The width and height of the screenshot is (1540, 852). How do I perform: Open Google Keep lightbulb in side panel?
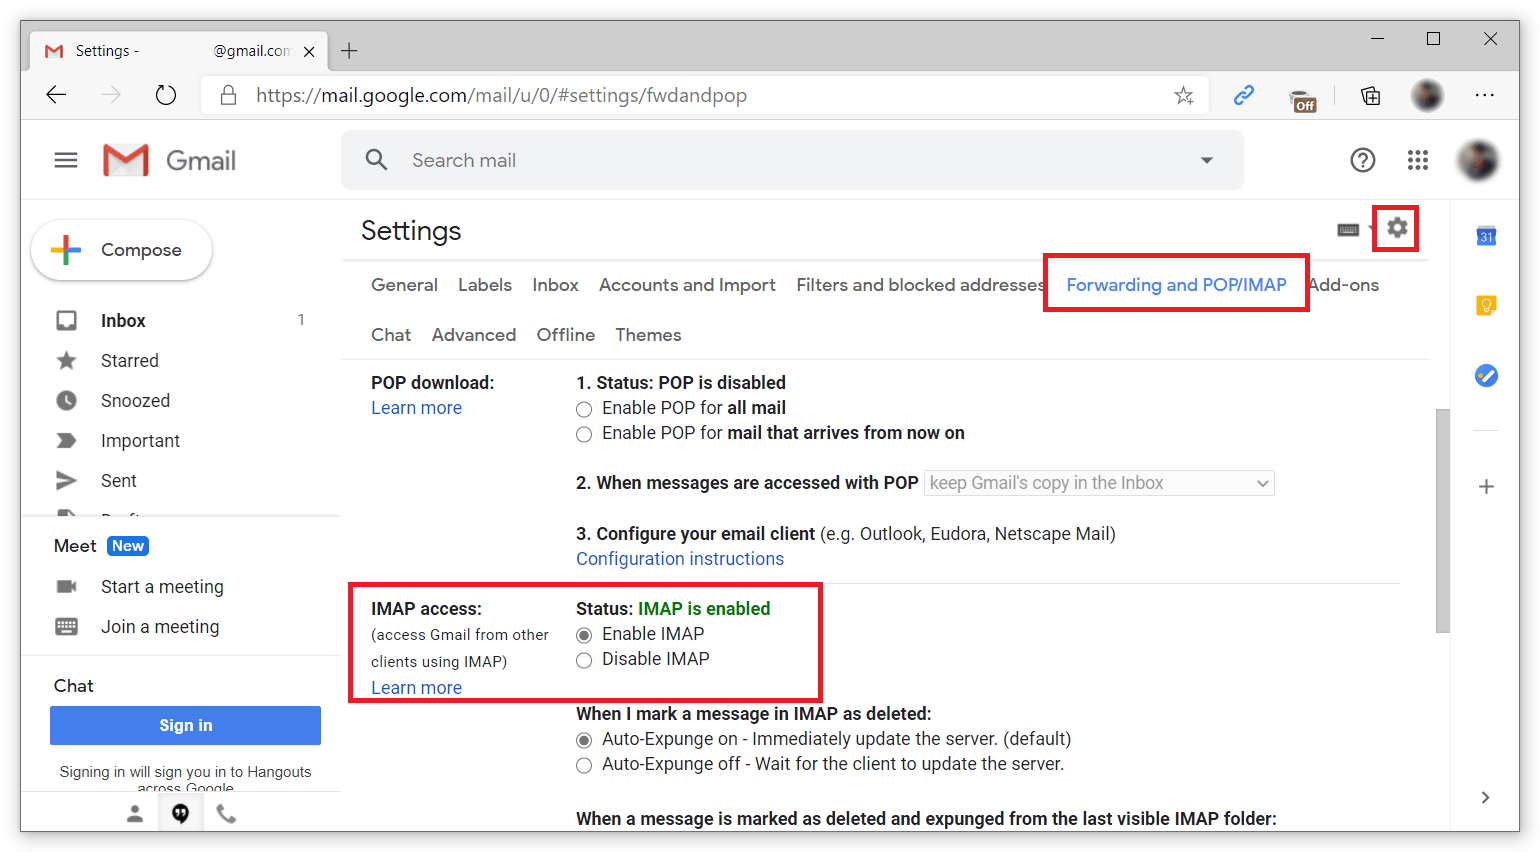tap(1486, 305)
